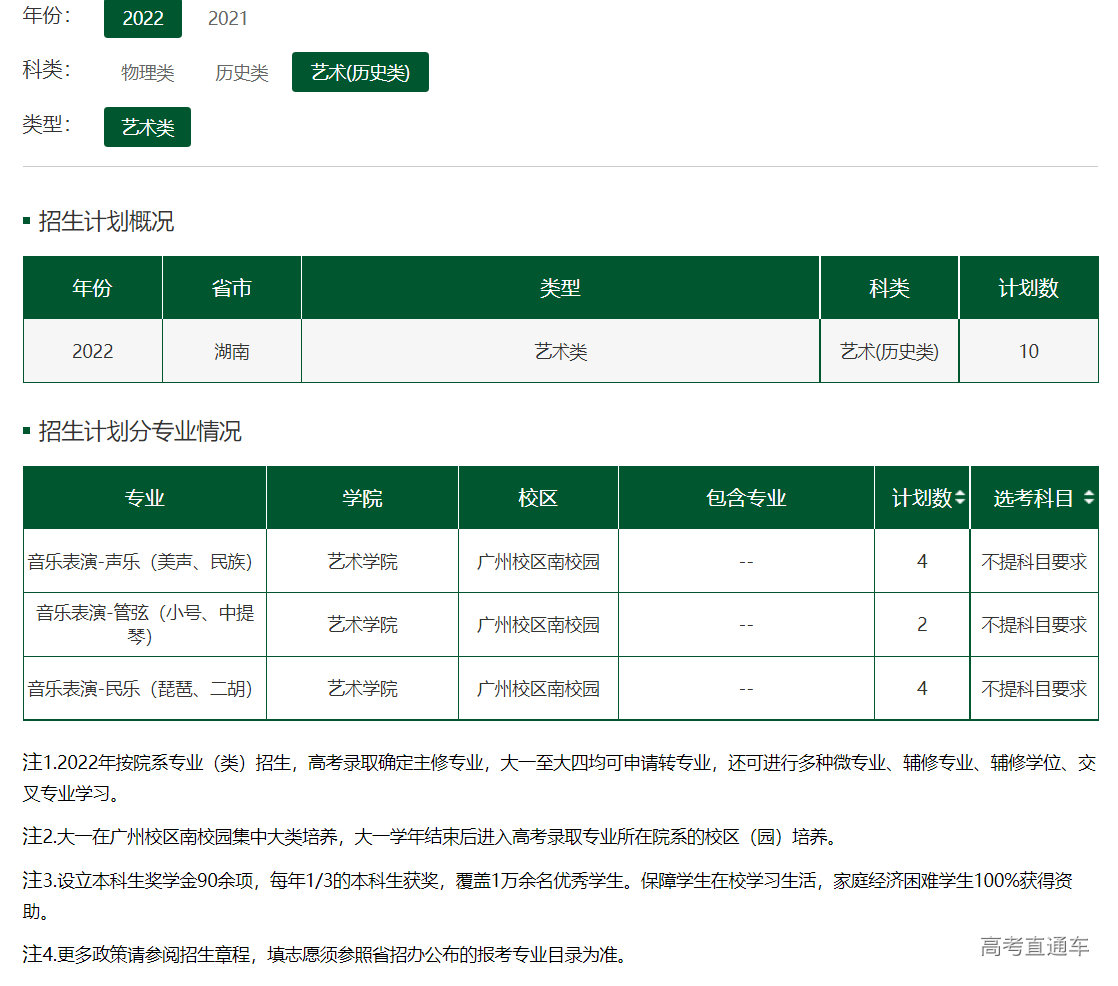Select the 2021 year filter
The width and height of the screenshot is (1118, 986).
228,18
